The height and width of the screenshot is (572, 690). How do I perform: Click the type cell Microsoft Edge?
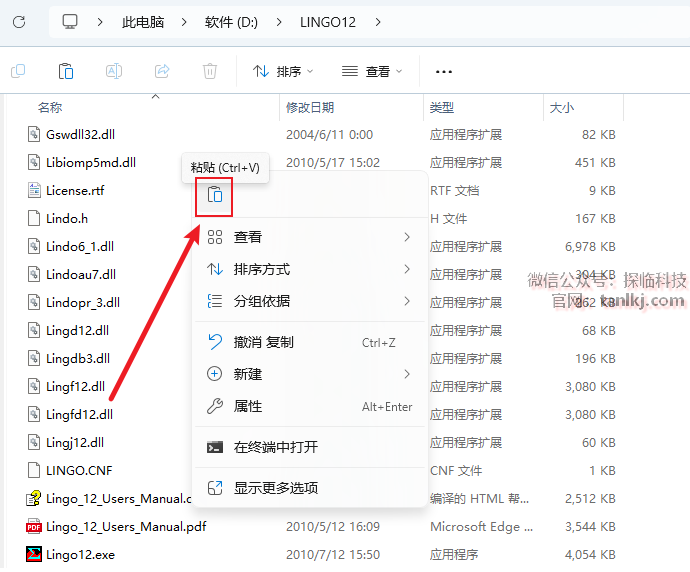[x=481, y=527]
